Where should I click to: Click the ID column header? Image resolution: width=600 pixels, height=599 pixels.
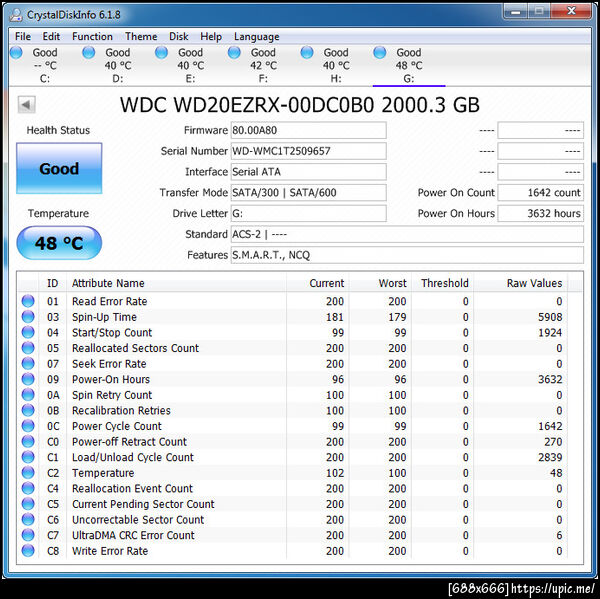pos(52,283)
